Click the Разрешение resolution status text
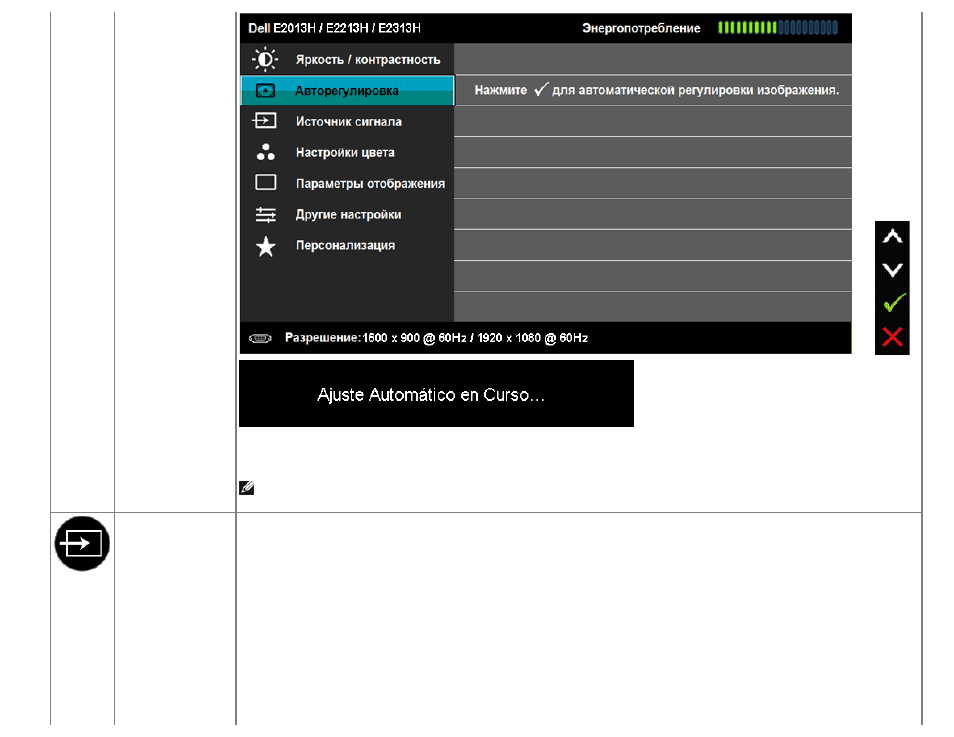This screenshot has height=737, width=954. 436,338
